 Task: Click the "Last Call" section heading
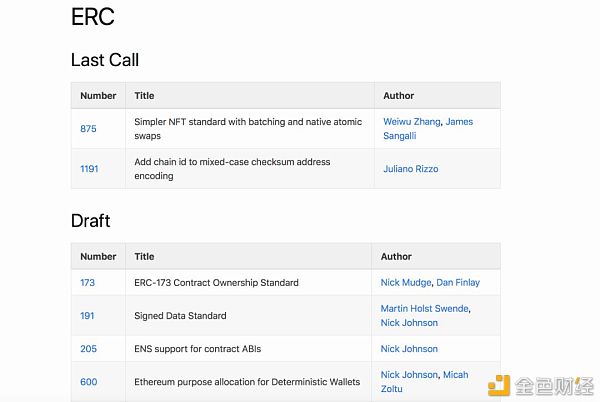click(105, 60)
